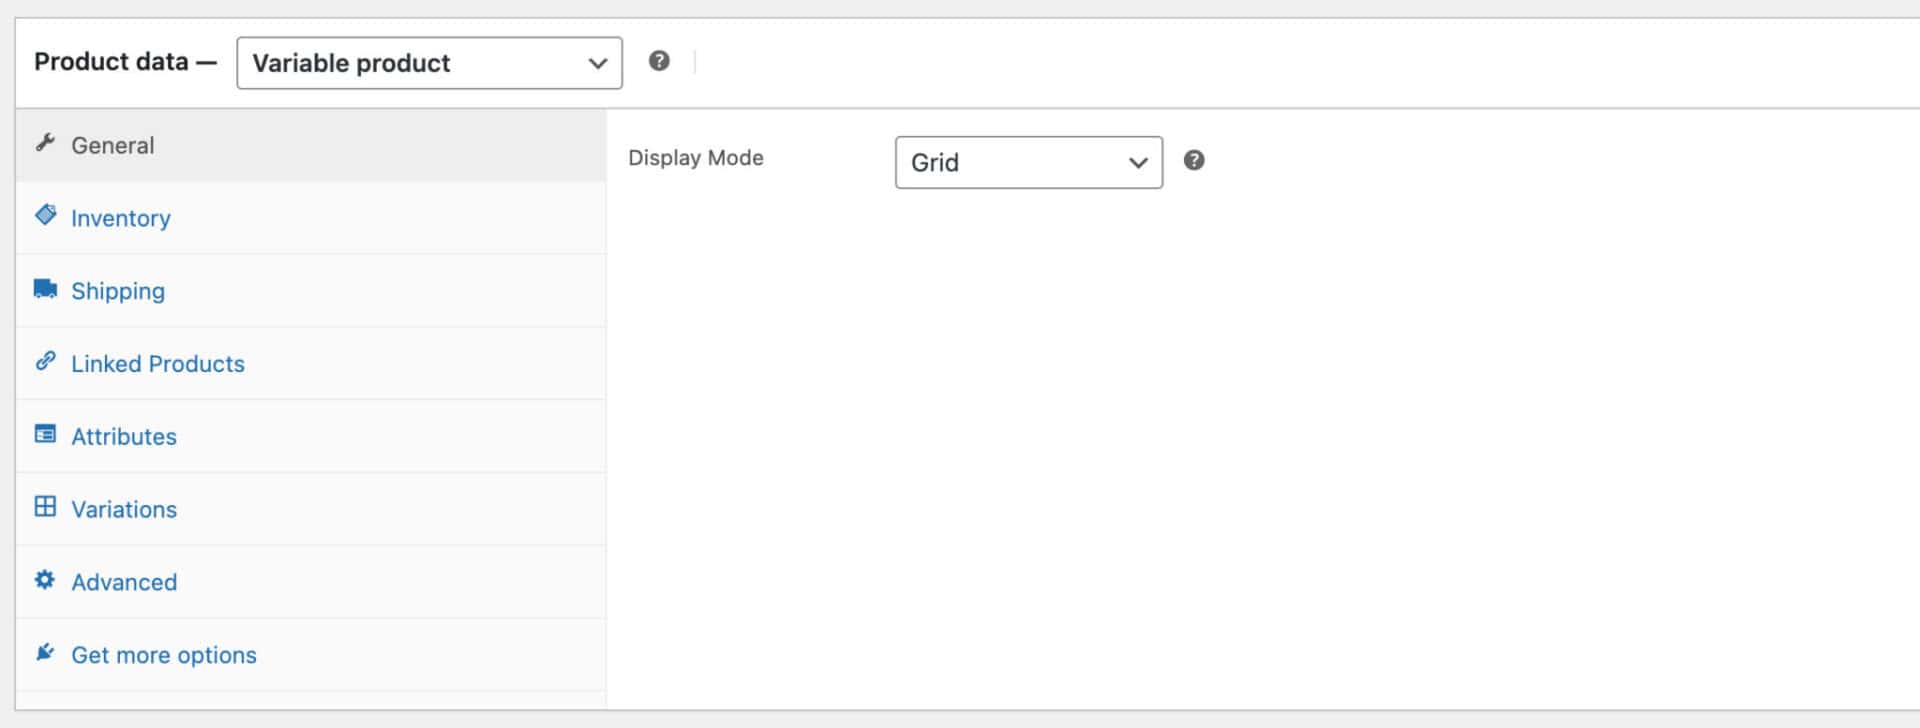Viewport: 1920px width, 728px height.
Task: Click the plug icon beside Get more options
Action: 45,653
